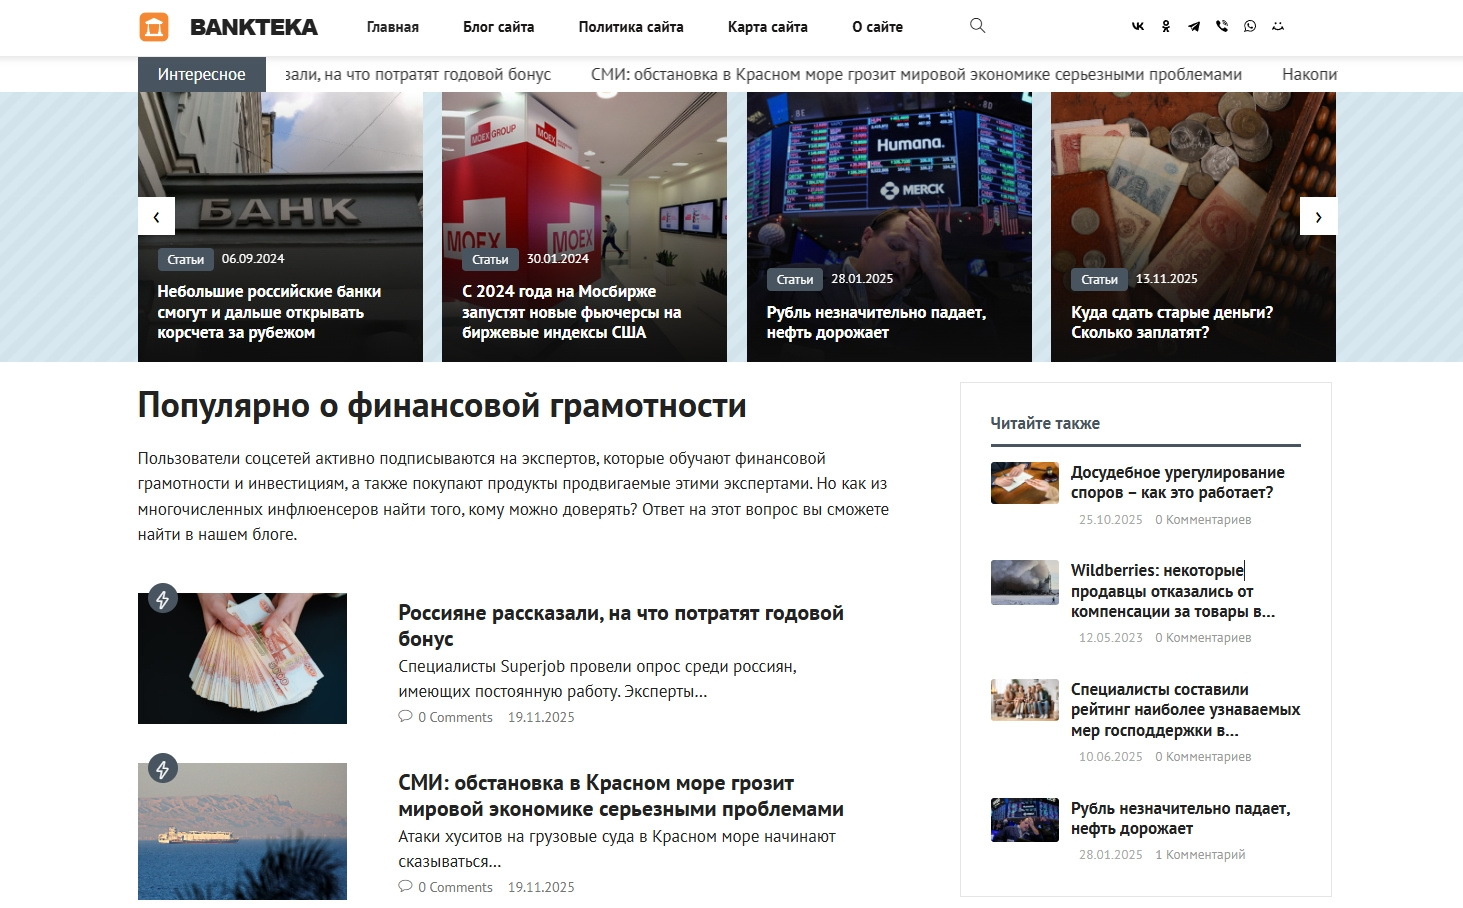Screen dimensions: 1463x908
Task: Open 1 Комментарий under sidebar Рубль item
Action: [1200, 855]
